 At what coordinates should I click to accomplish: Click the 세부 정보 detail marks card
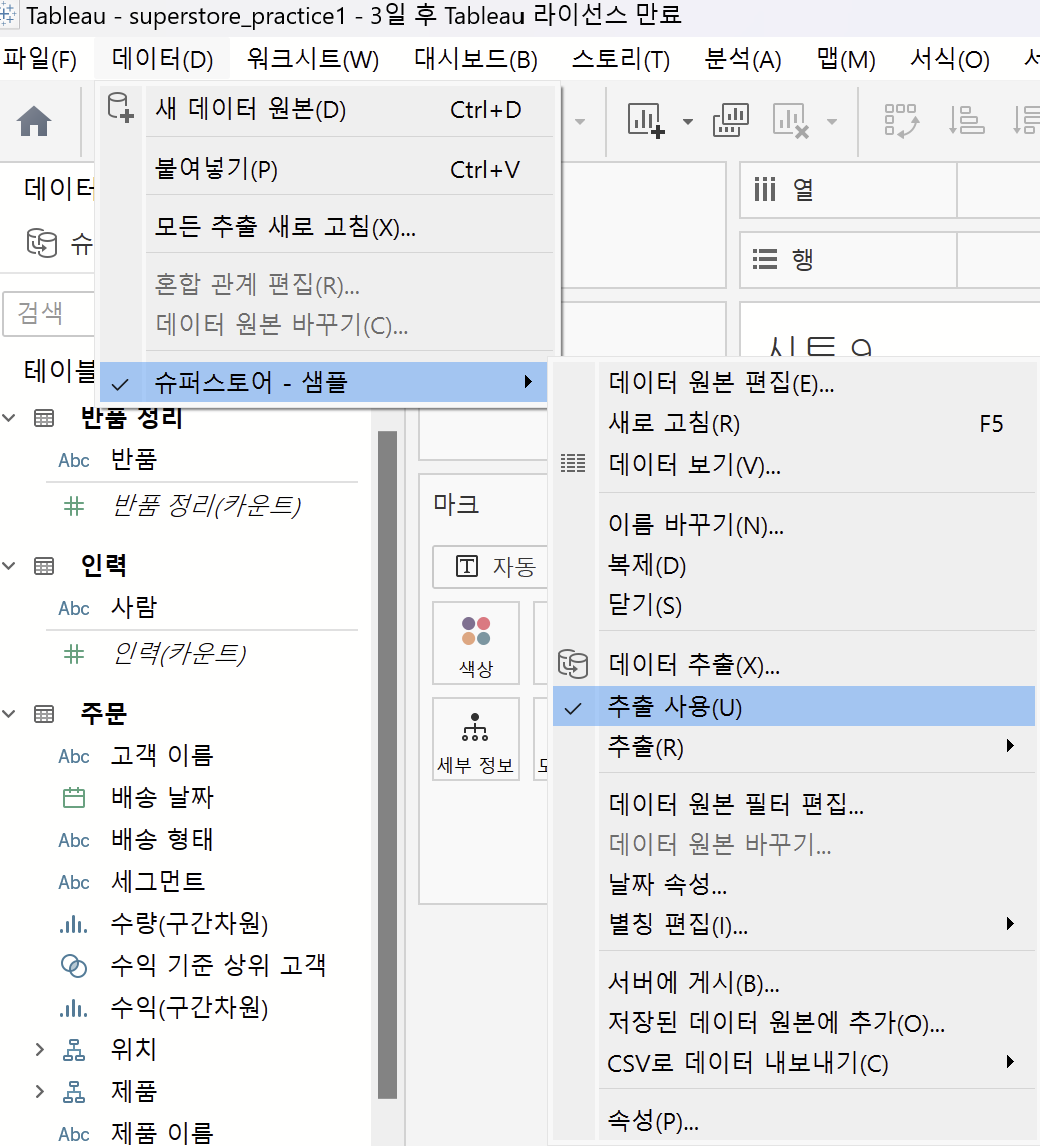click(476, 739)
